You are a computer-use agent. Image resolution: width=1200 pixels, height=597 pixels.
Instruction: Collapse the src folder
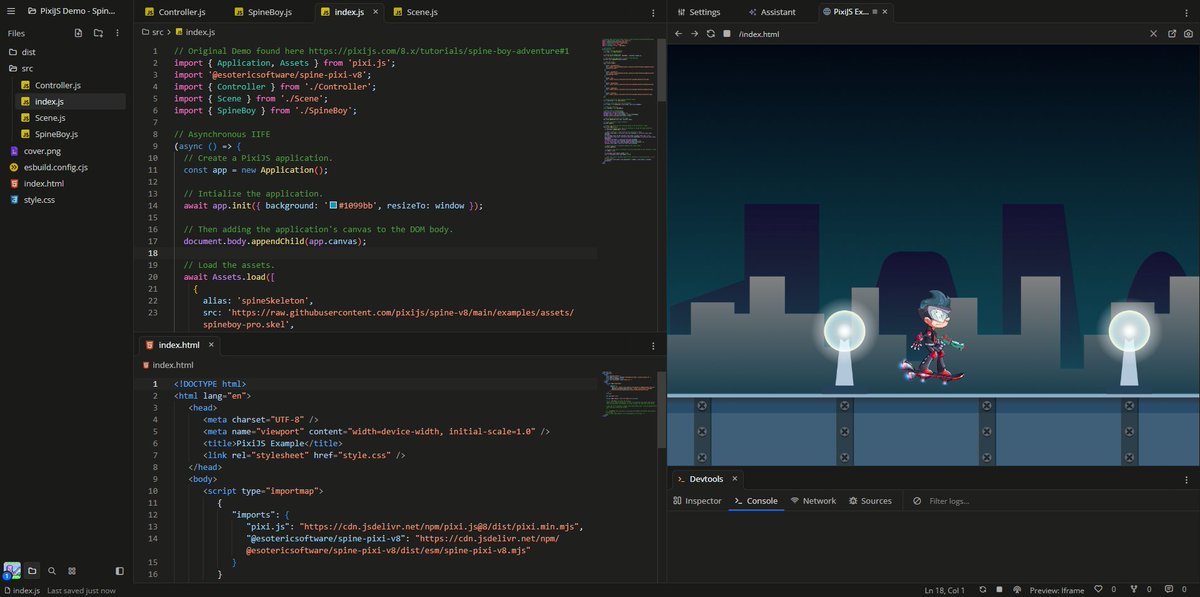click(27, 69)
